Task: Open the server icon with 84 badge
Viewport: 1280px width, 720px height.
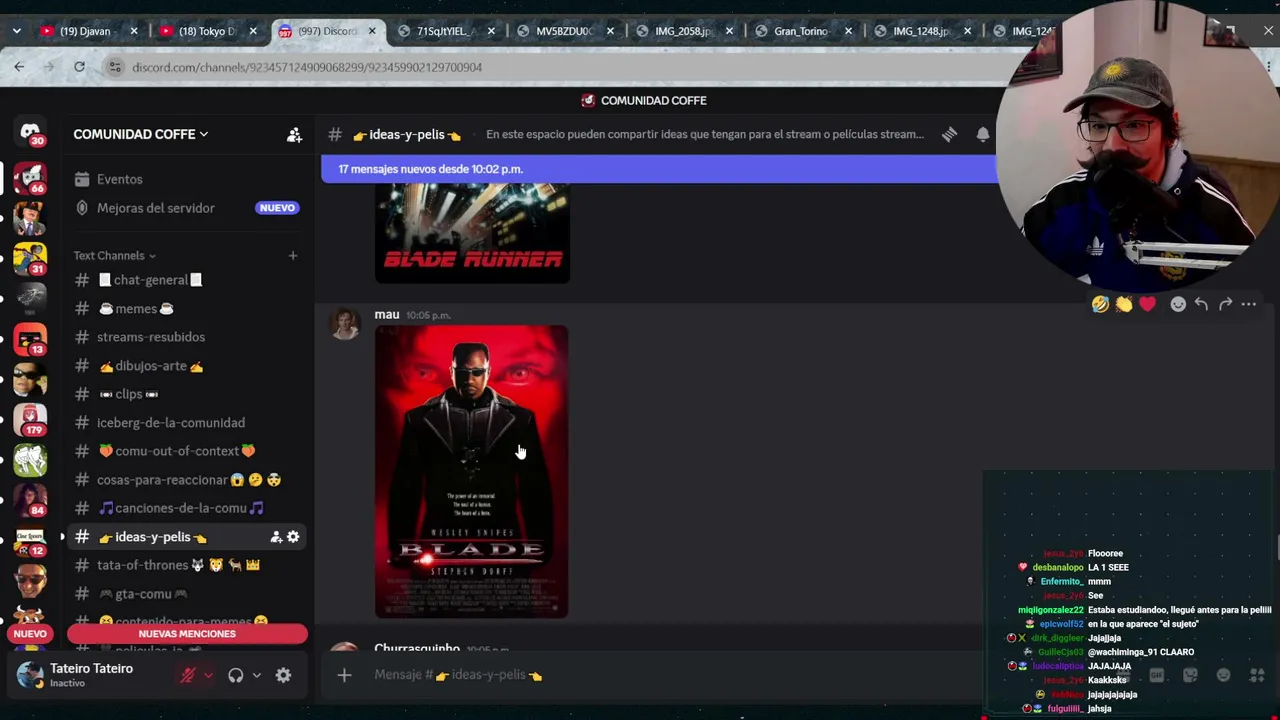Action: click(30, 500)
